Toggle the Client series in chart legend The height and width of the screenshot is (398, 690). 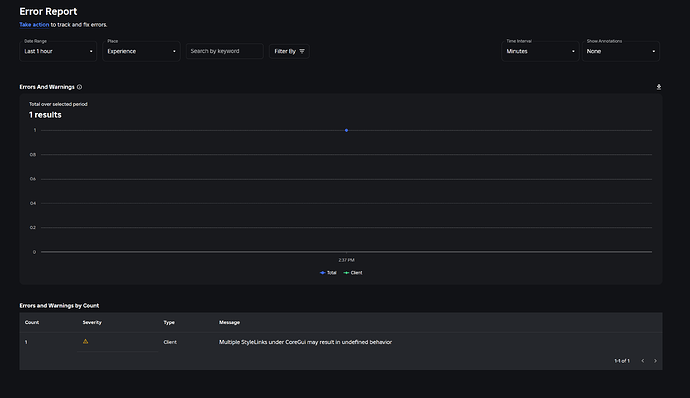(353, 273)
